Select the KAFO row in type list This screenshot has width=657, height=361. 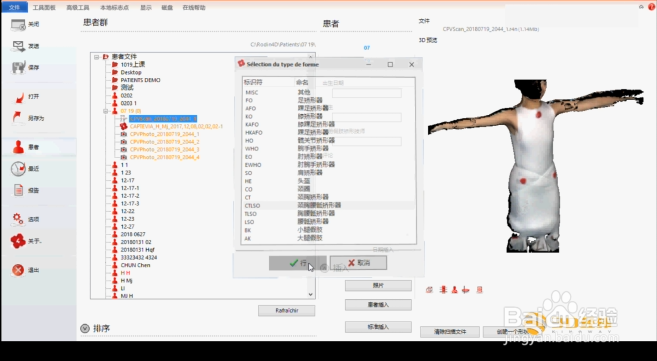328,125
